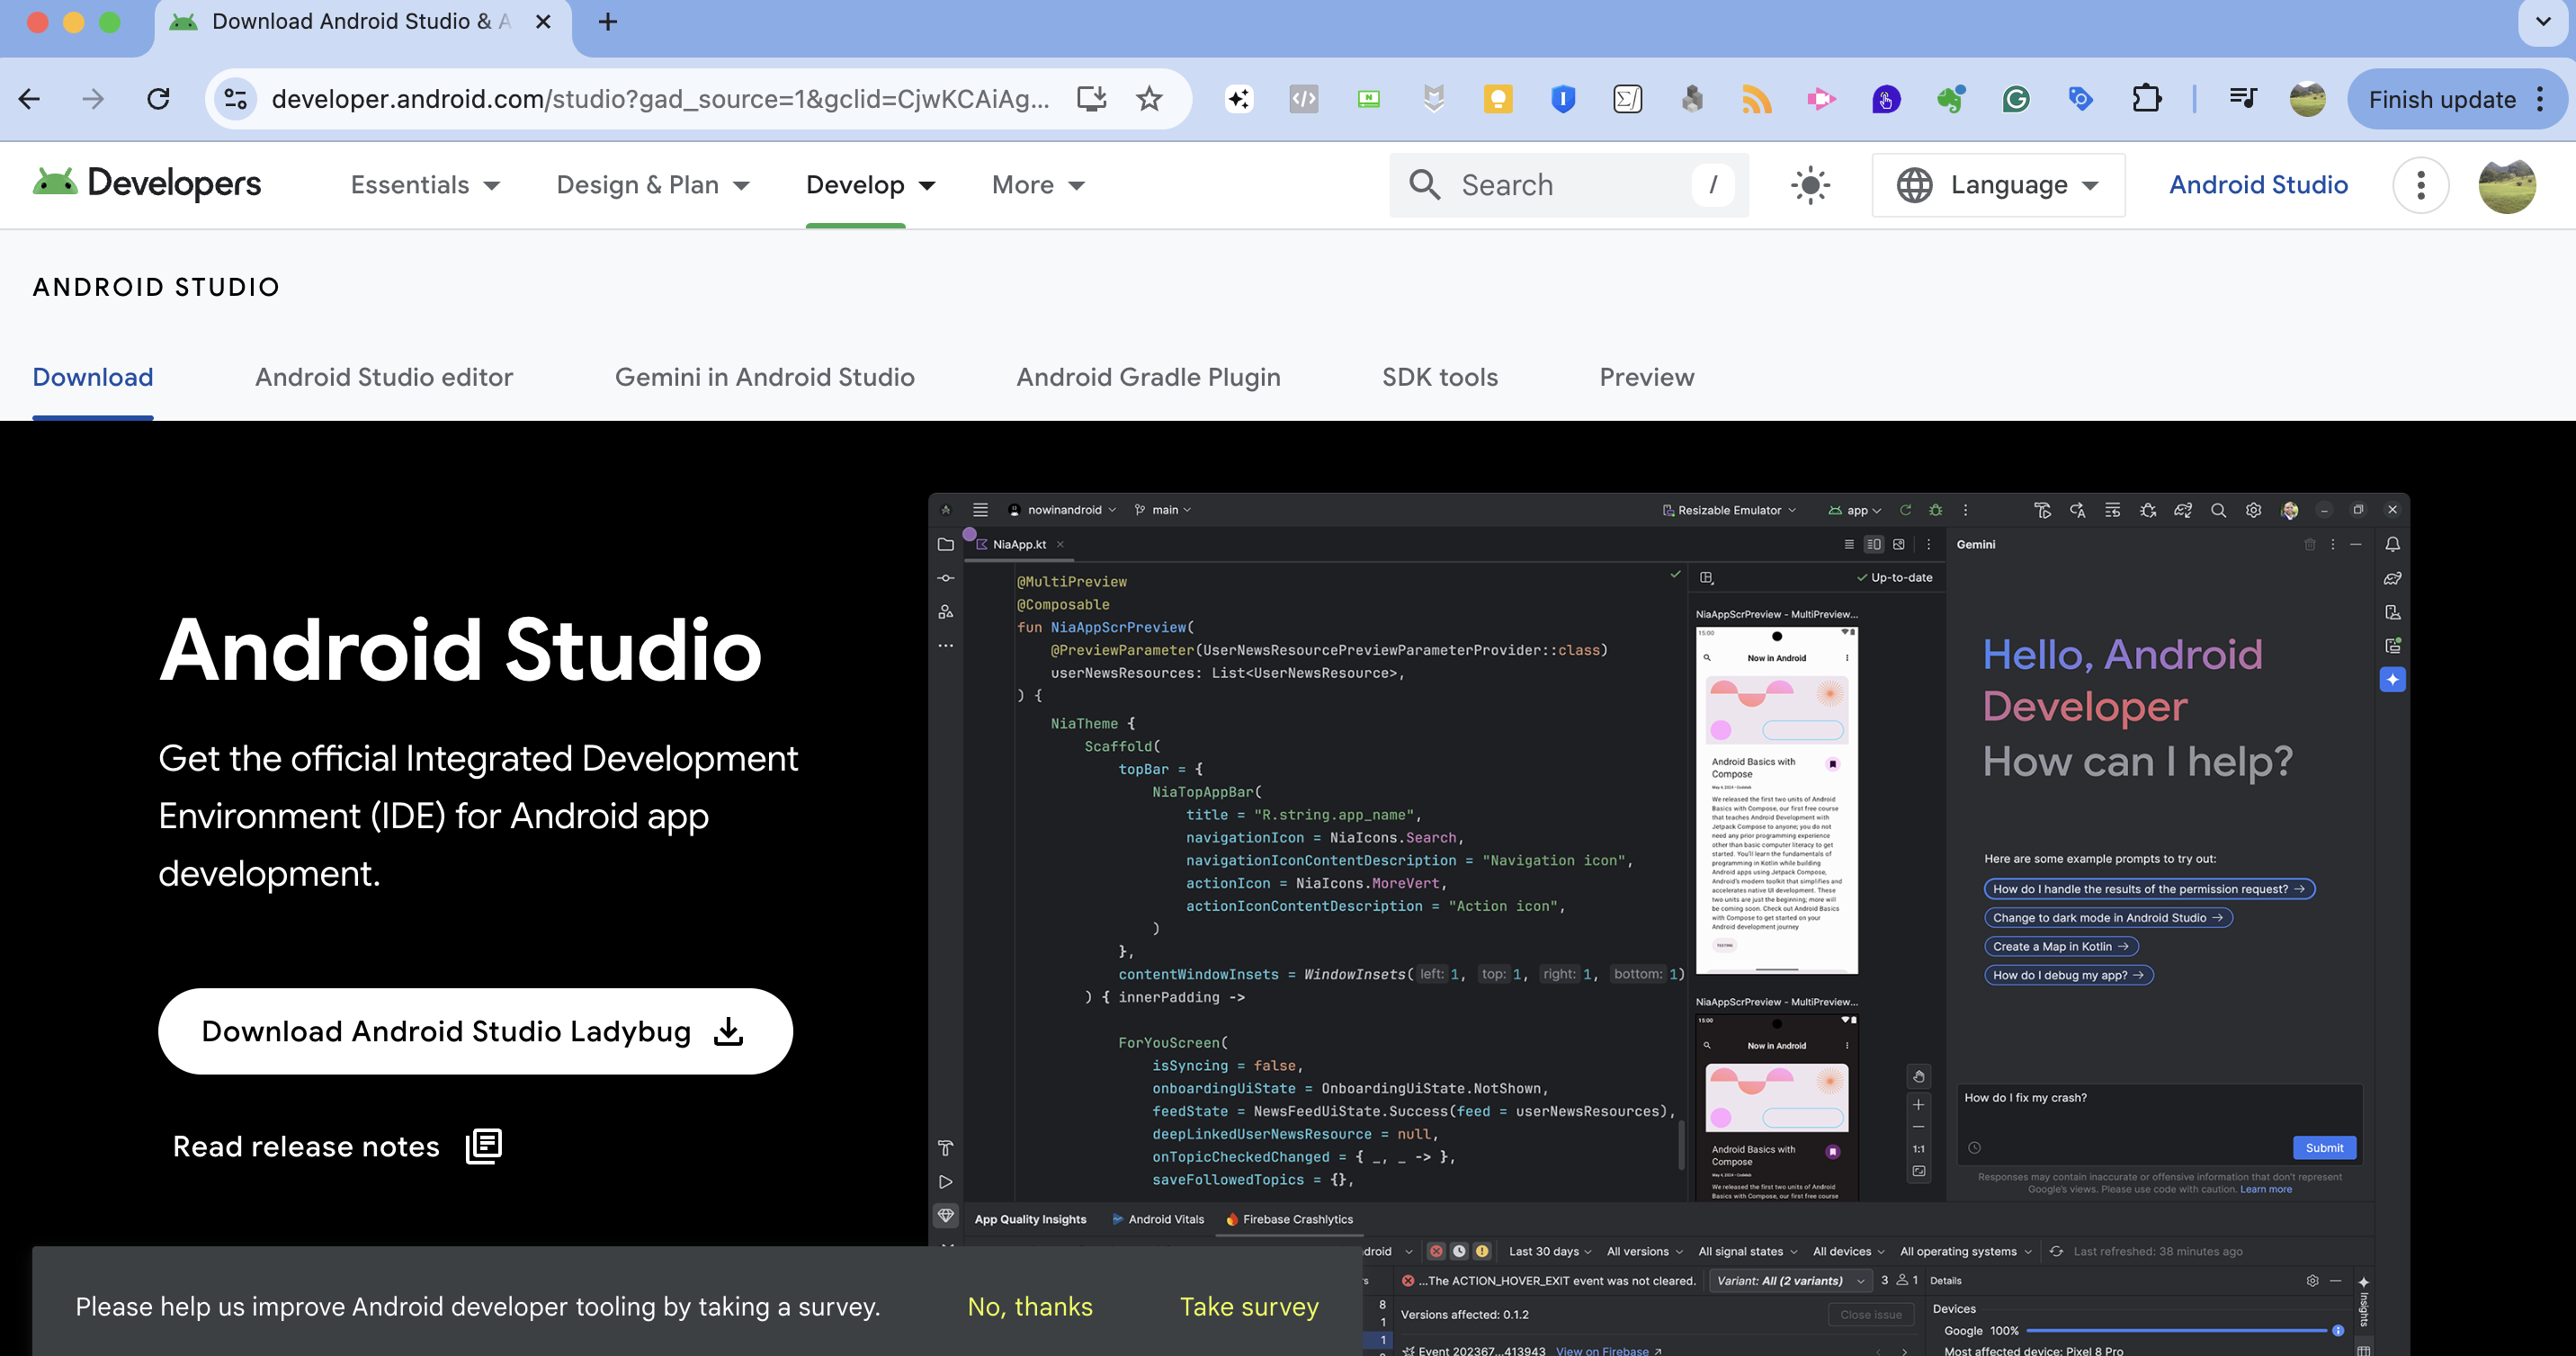The width and height of the screenshot is (2576, 1356).
Task: Dismiss survey with No, thanks
Action: [x=1030, y=1306]
